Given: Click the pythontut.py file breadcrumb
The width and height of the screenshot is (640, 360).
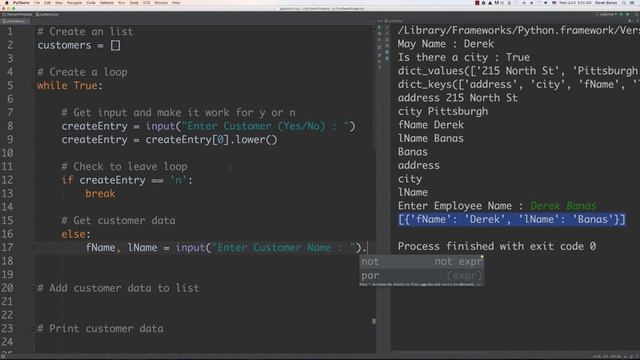Looking at the screenshot, I should pyautogui.click(x=47, y=14).
